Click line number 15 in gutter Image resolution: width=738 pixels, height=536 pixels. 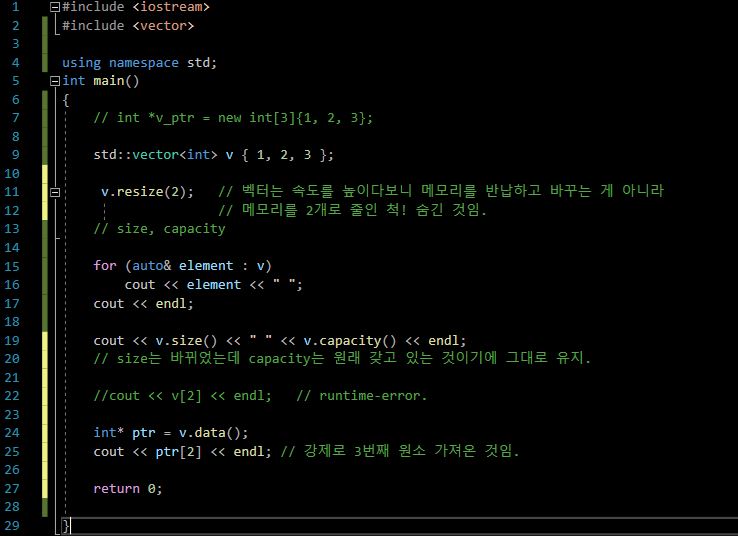click(x=12, y=266)
